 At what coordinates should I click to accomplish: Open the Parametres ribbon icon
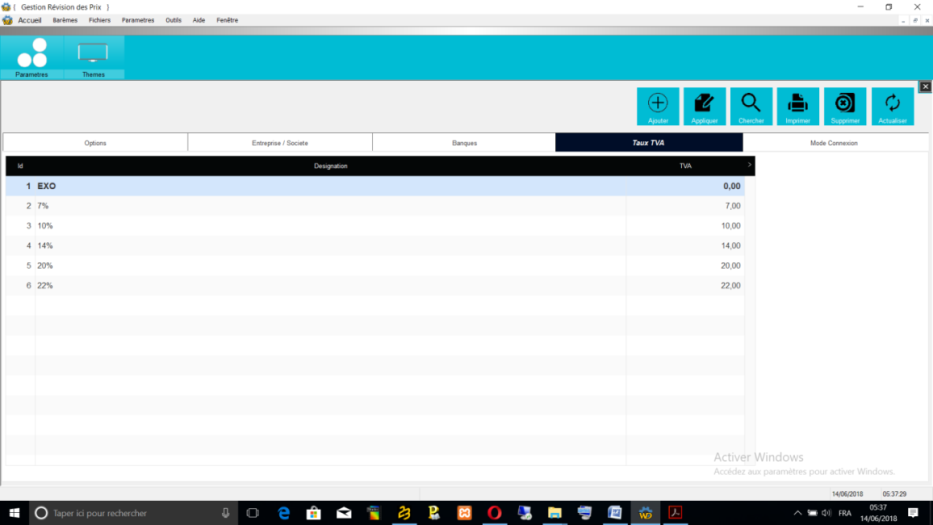[x=32, y=57]
